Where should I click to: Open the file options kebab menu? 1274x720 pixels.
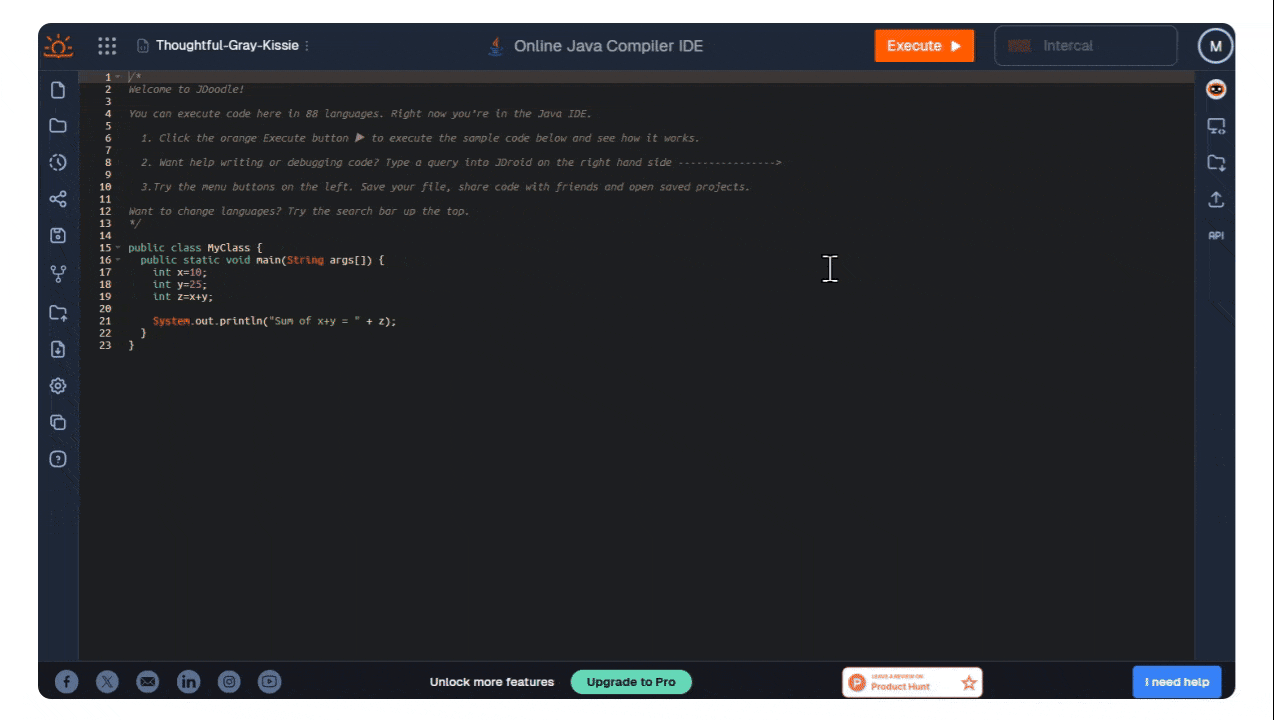coord(305,46)
